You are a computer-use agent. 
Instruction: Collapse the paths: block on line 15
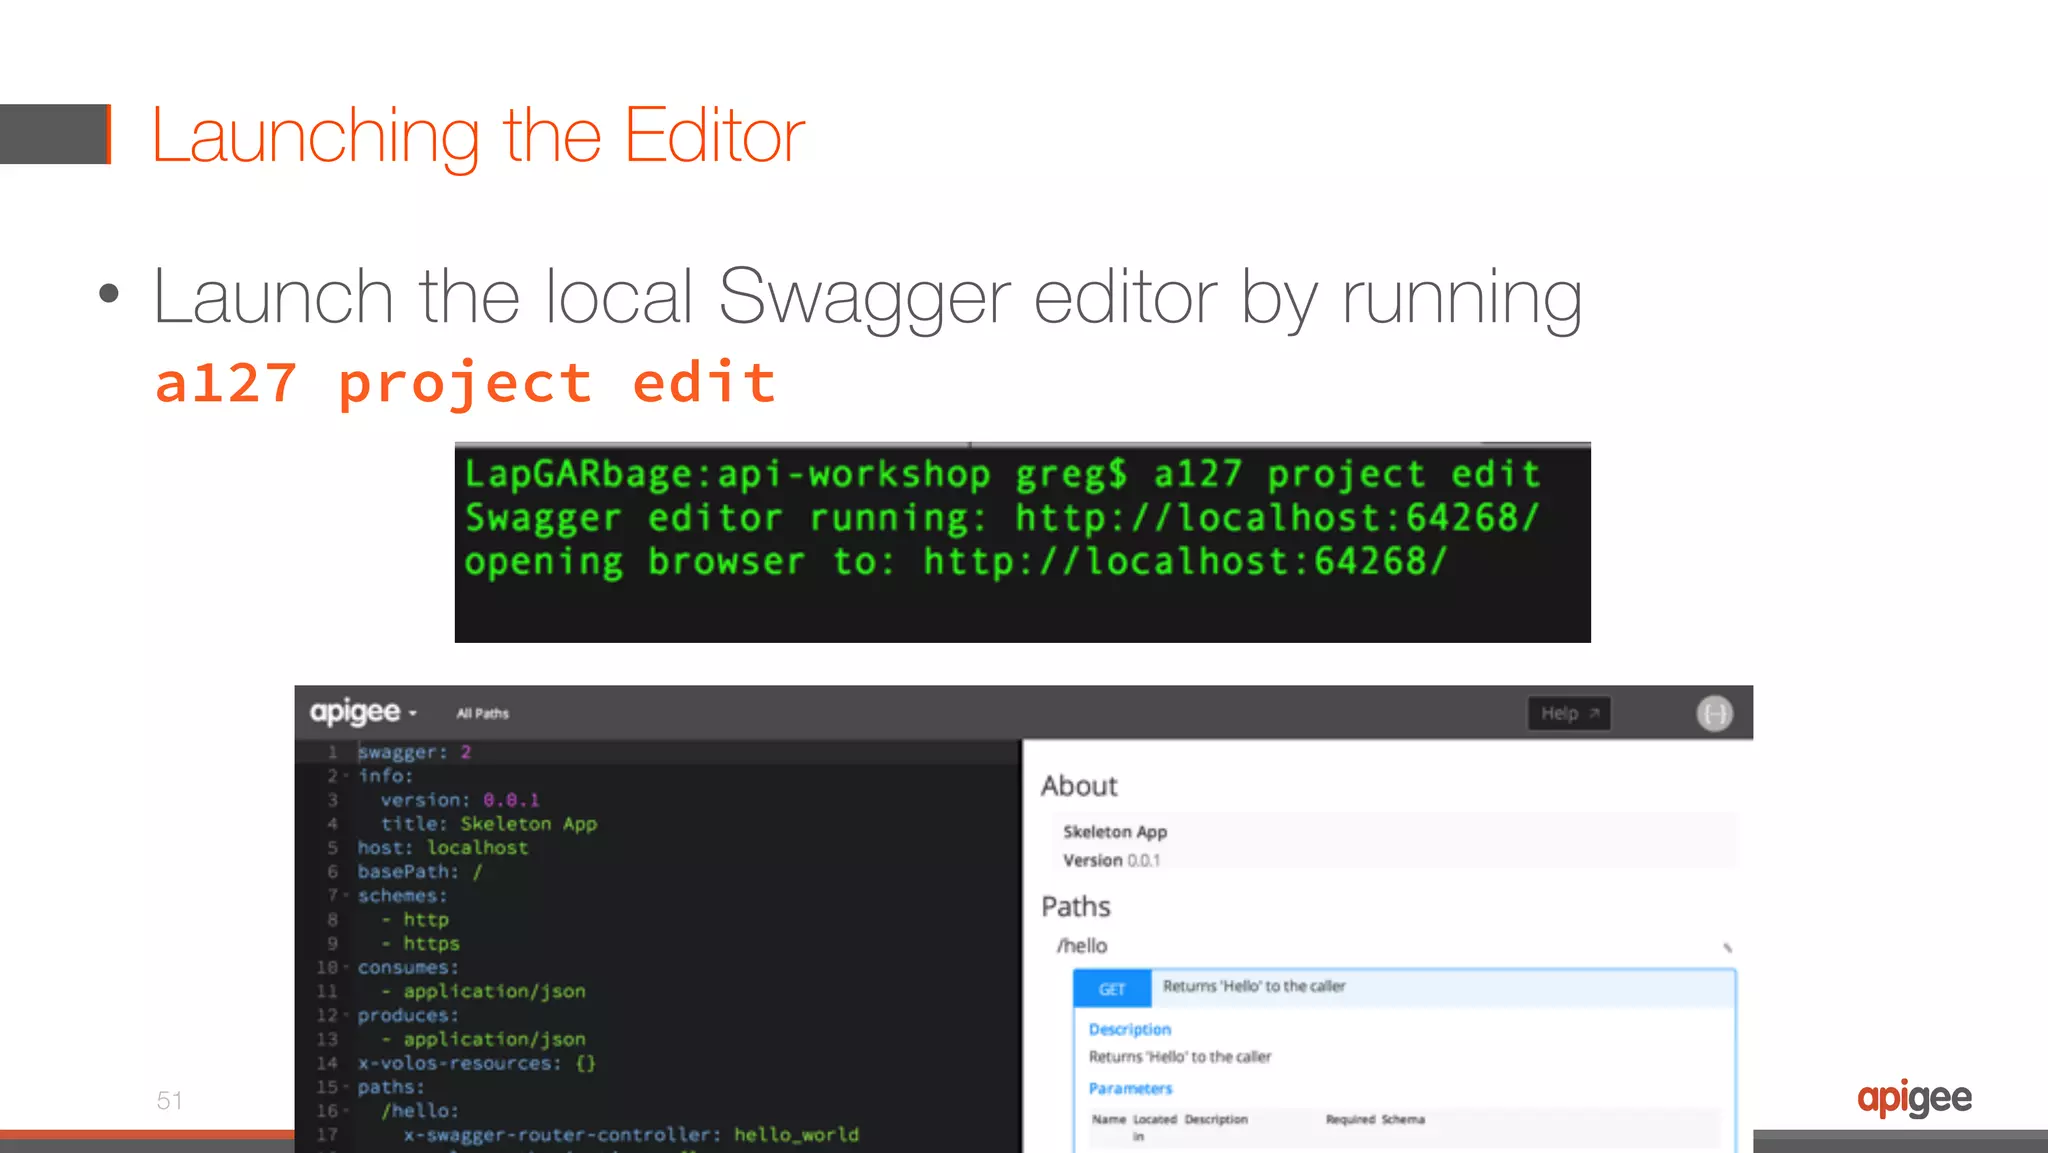point(346,1087)
